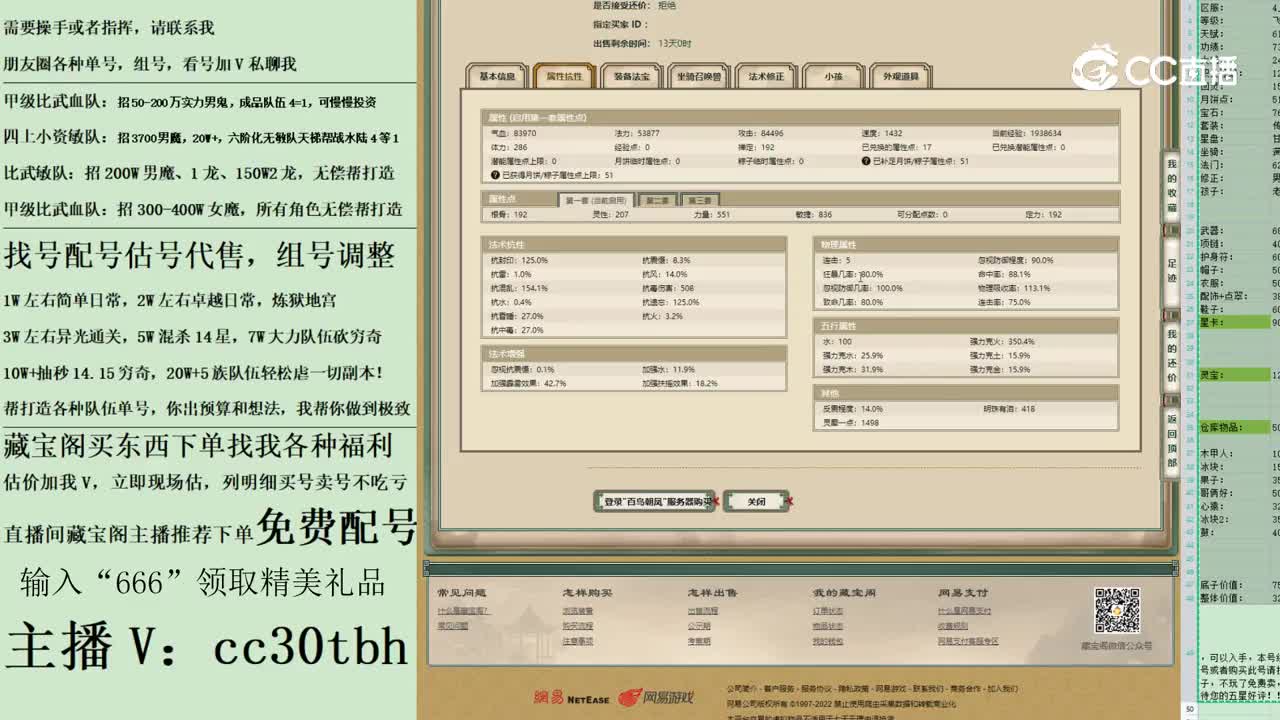The height and width of the screenshot is (720, 1280).
Task: Select the 第一套 attribute points tab
Action: 595,200
